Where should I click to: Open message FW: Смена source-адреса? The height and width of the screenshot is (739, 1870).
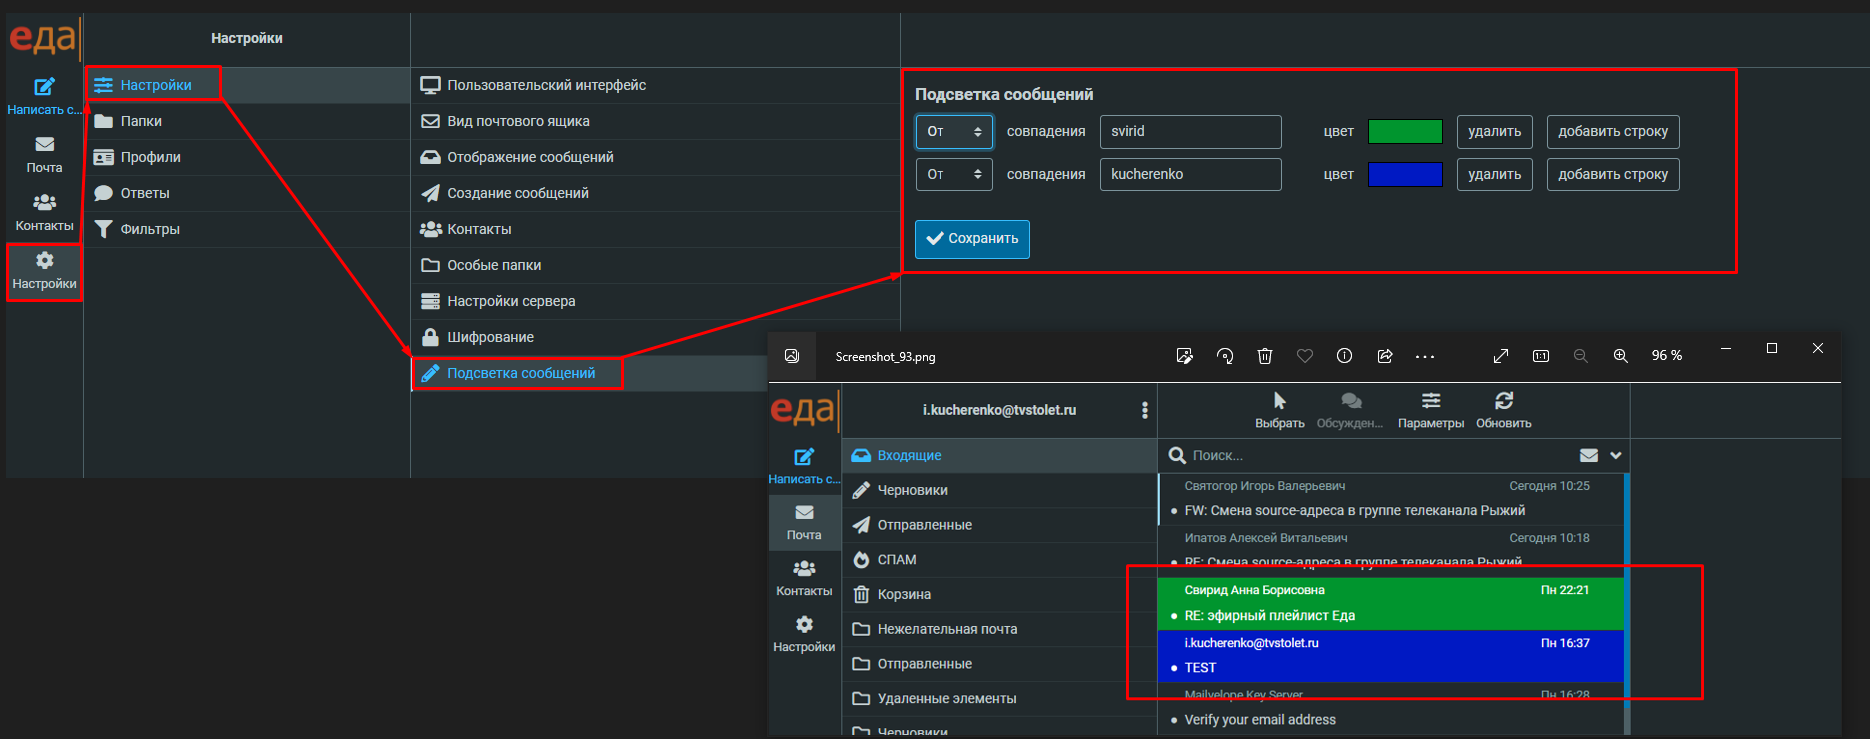[1390, 498]
